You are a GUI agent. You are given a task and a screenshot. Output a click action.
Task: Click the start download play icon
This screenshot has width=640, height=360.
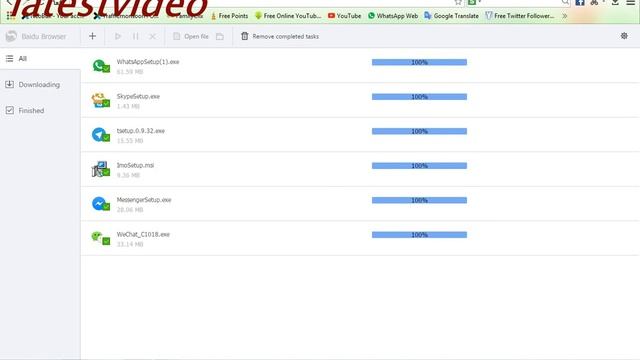pos(118,36)
